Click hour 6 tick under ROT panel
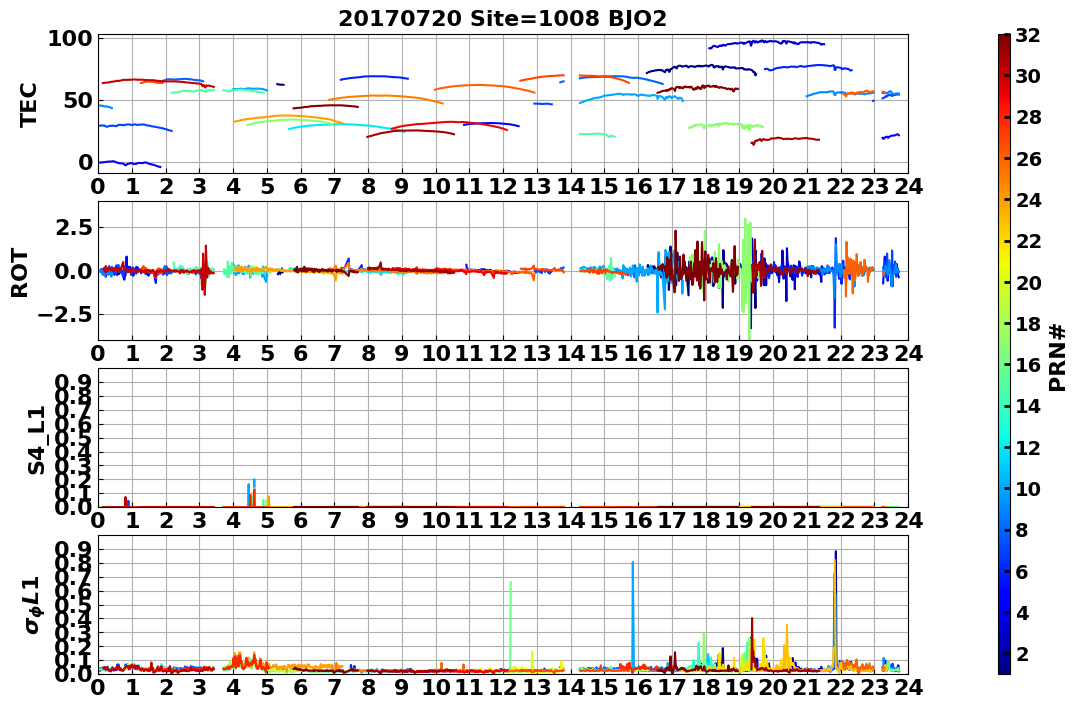The image size is (1077, 709). 301,353
